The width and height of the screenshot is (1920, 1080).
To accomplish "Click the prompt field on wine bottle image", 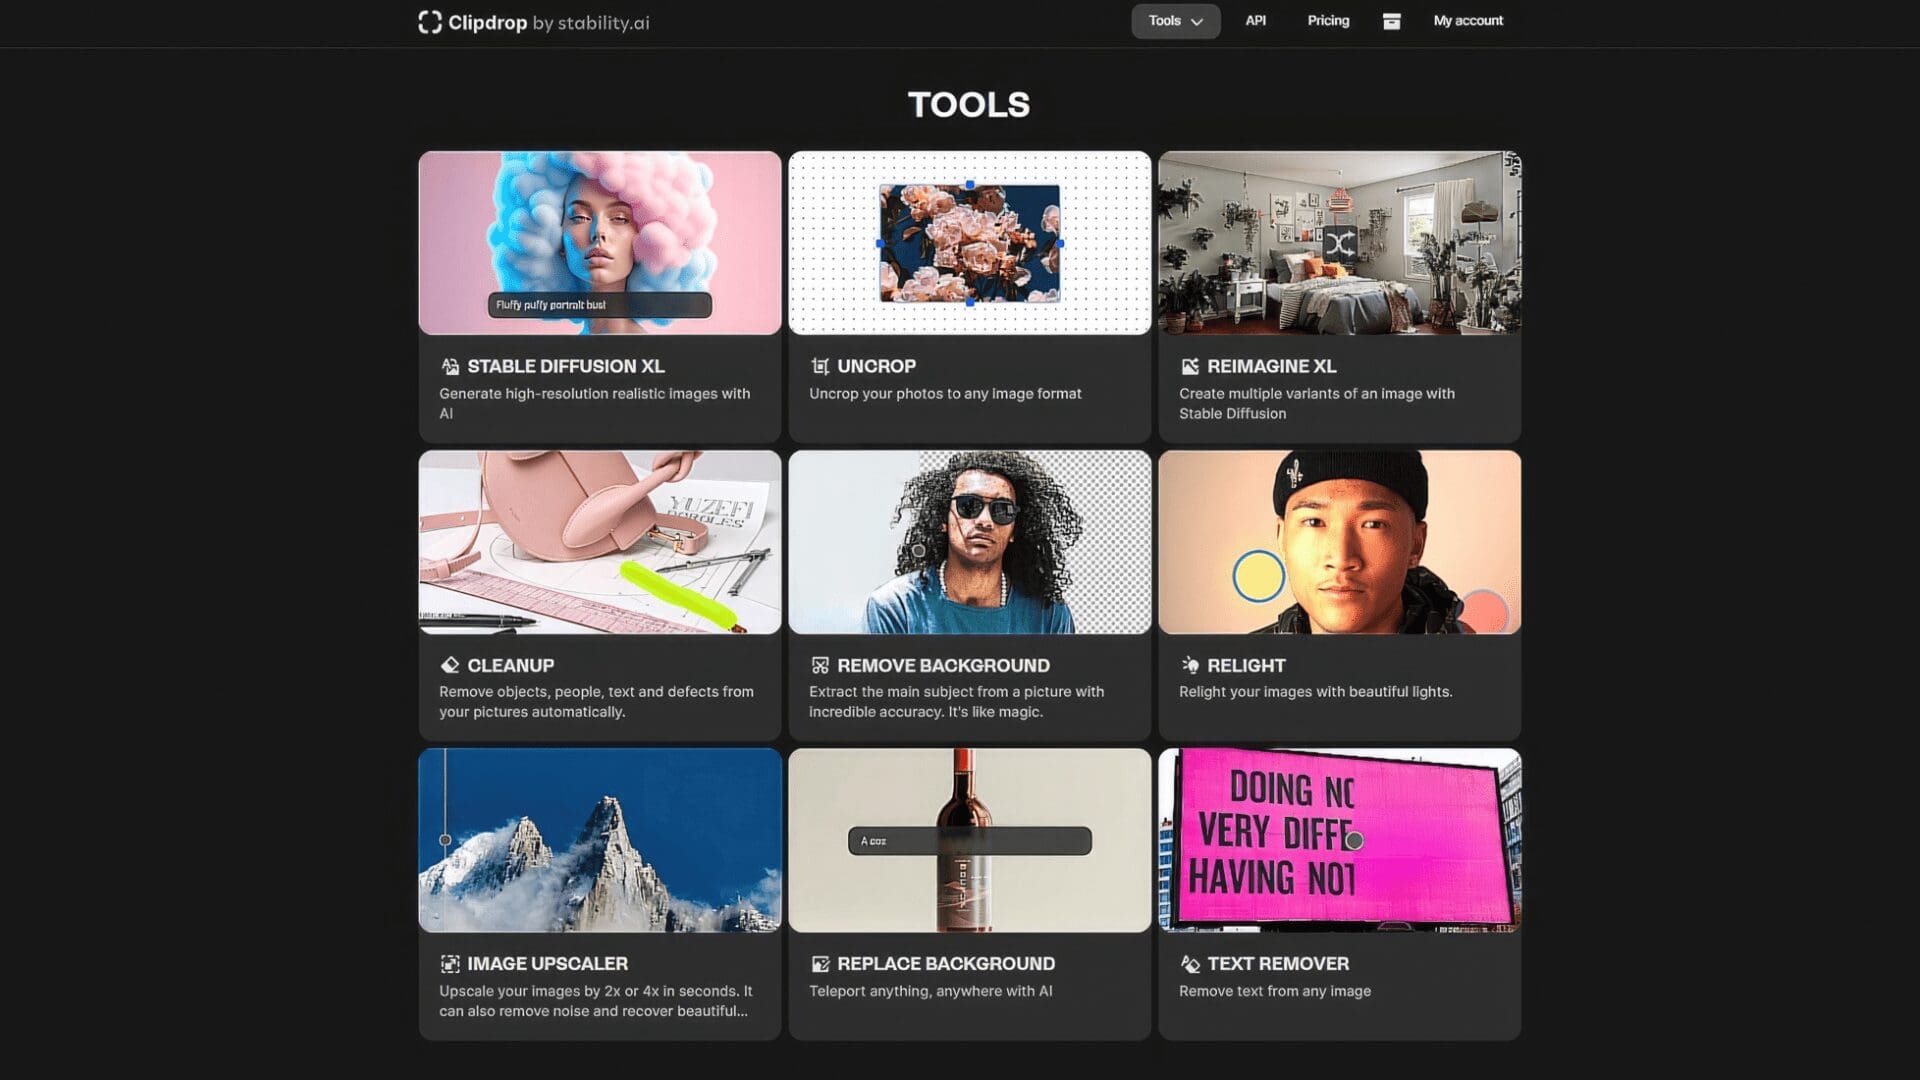I will coord(969,841).
